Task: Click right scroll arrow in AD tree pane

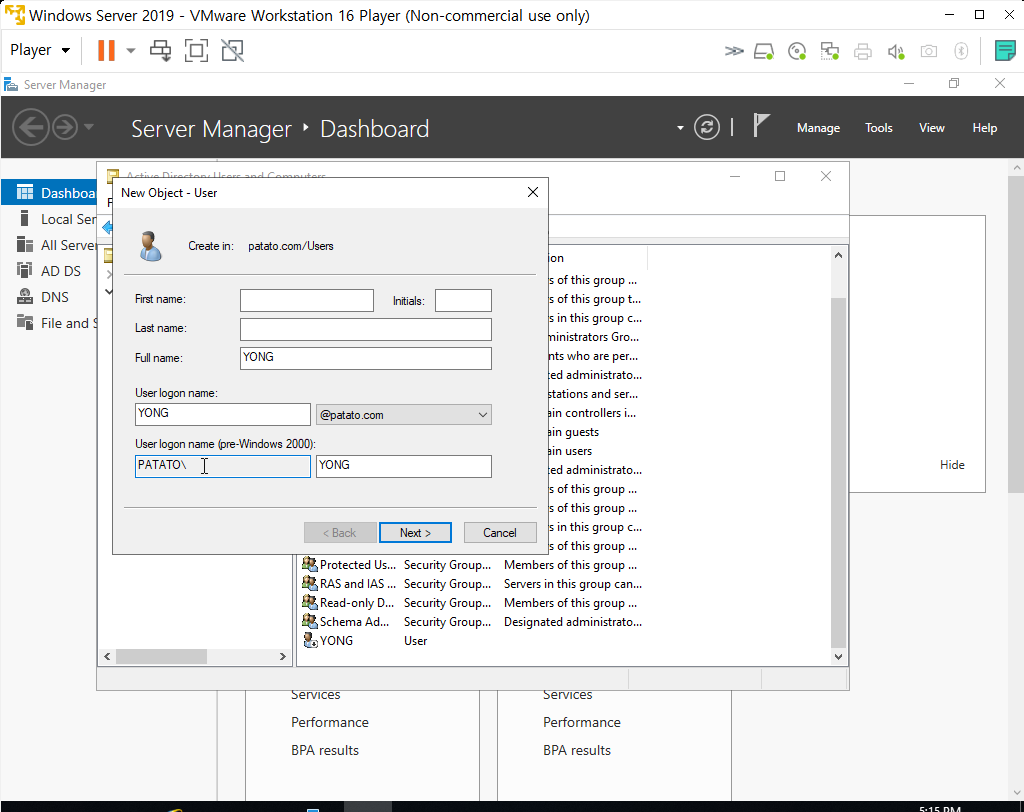Action: pyautogui.click(x=282, y=657)
